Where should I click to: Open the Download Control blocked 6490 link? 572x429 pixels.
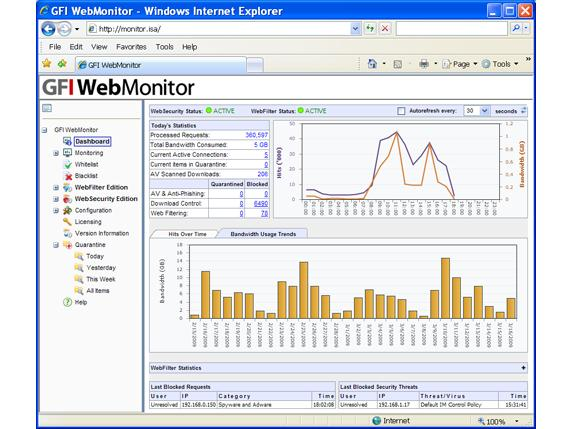(x=261, y=204)
